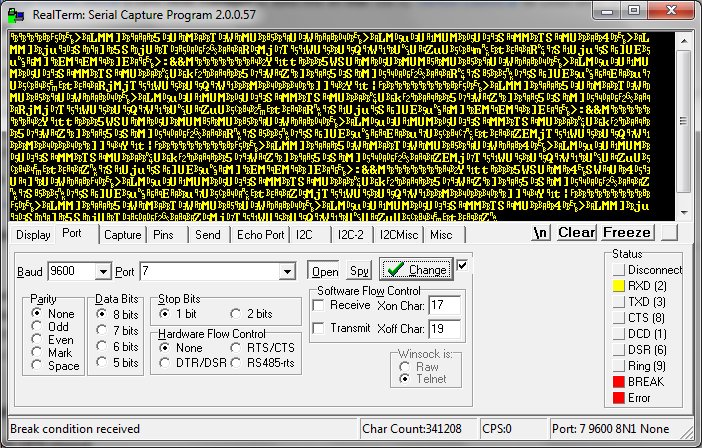Click the 'CPS:0' status bar entry

pos(497,429)
